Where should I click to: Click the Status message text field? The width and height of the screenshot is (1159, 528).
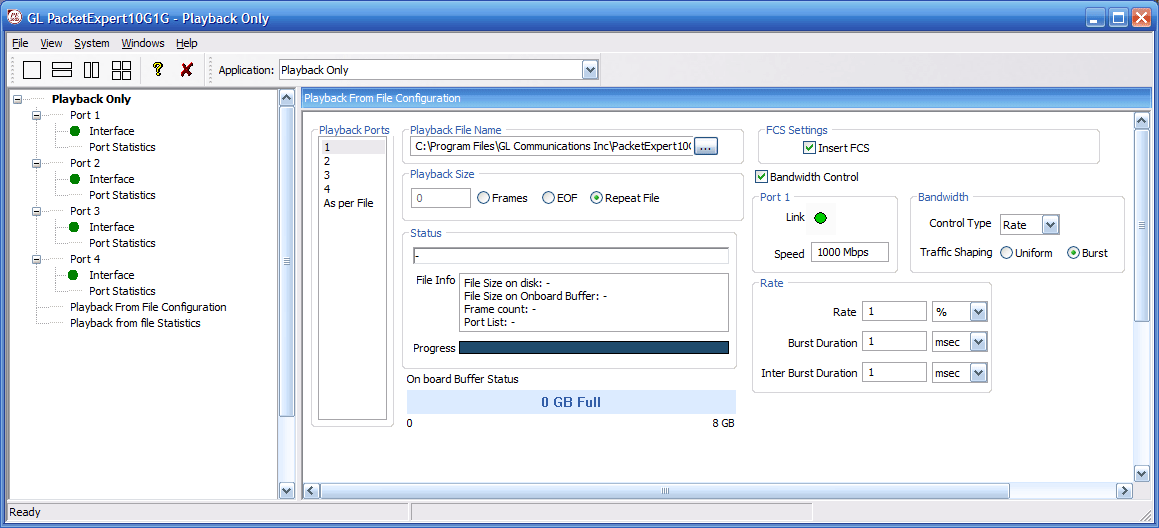[x=571, y=256]
